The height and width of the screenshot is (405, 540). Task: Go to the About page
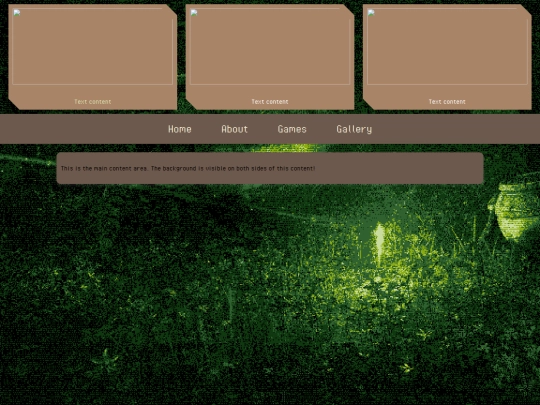pos(235,129)
